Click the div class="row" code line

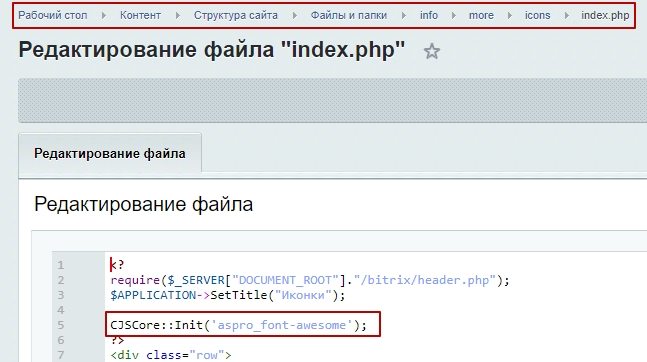pyautogui.click(x=171, y=355)
